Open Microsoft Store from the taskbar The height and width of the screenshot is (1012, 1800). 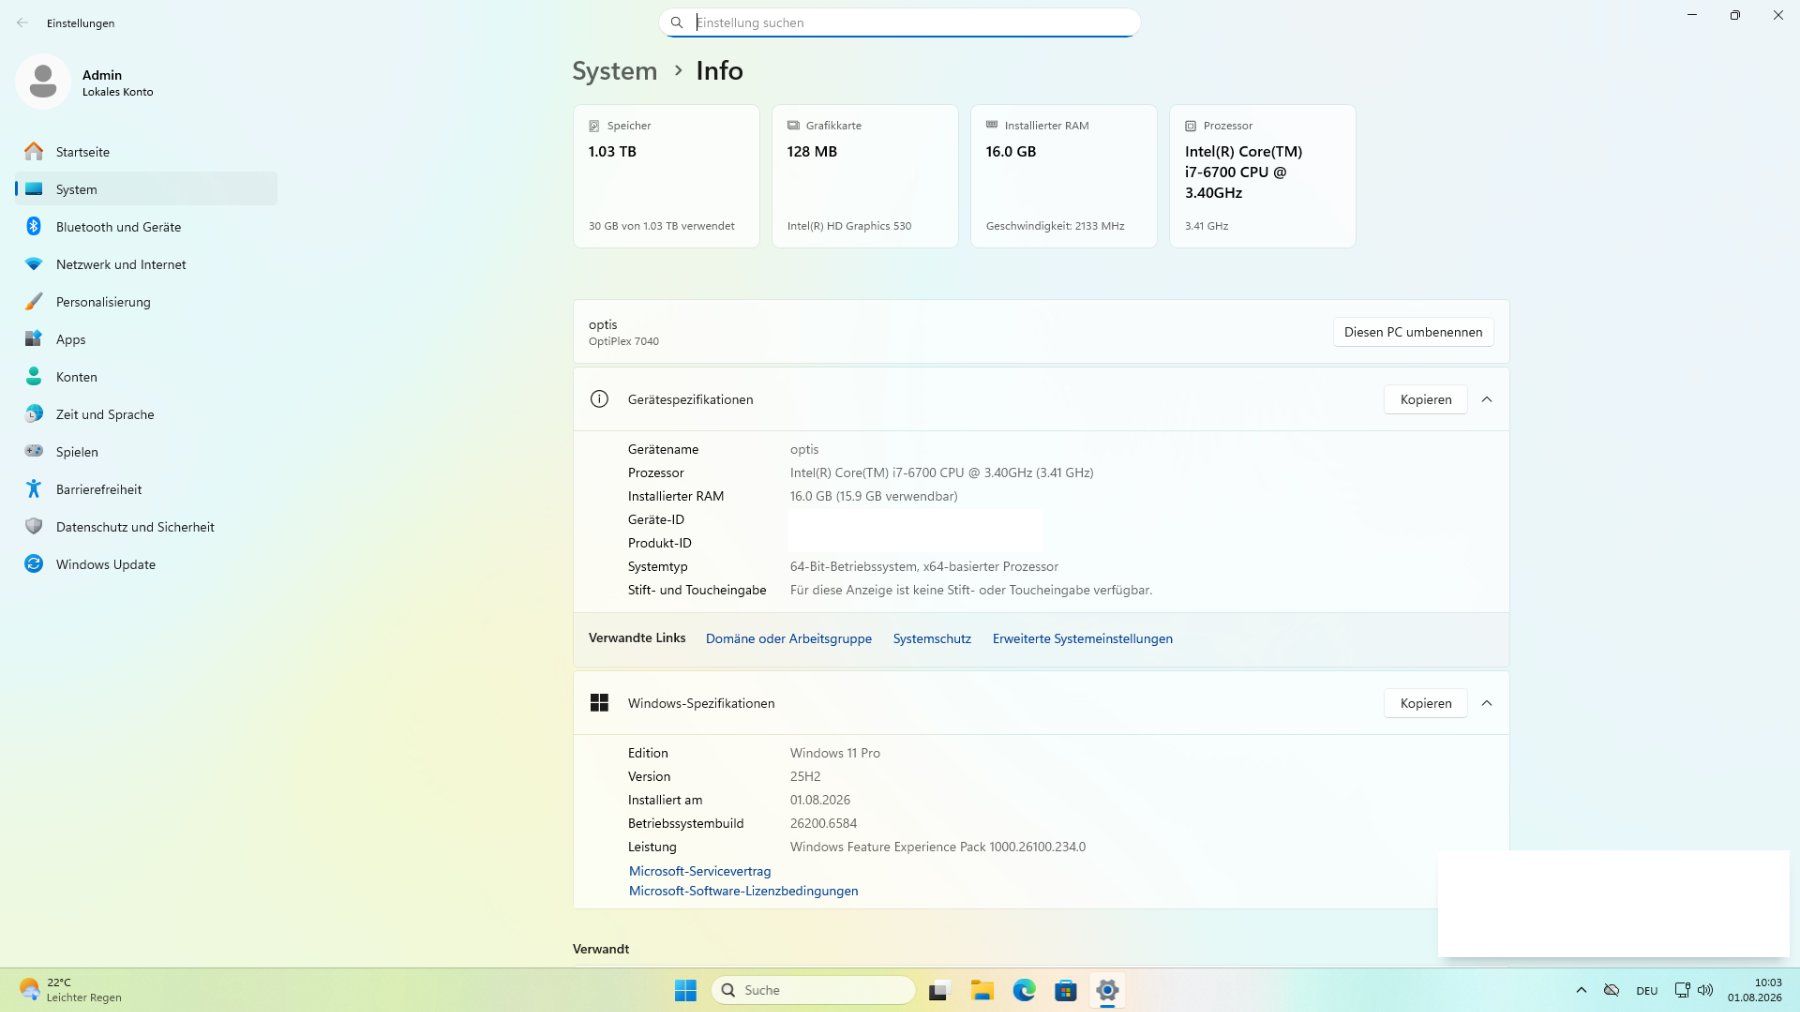click(x=1066, y=990)
